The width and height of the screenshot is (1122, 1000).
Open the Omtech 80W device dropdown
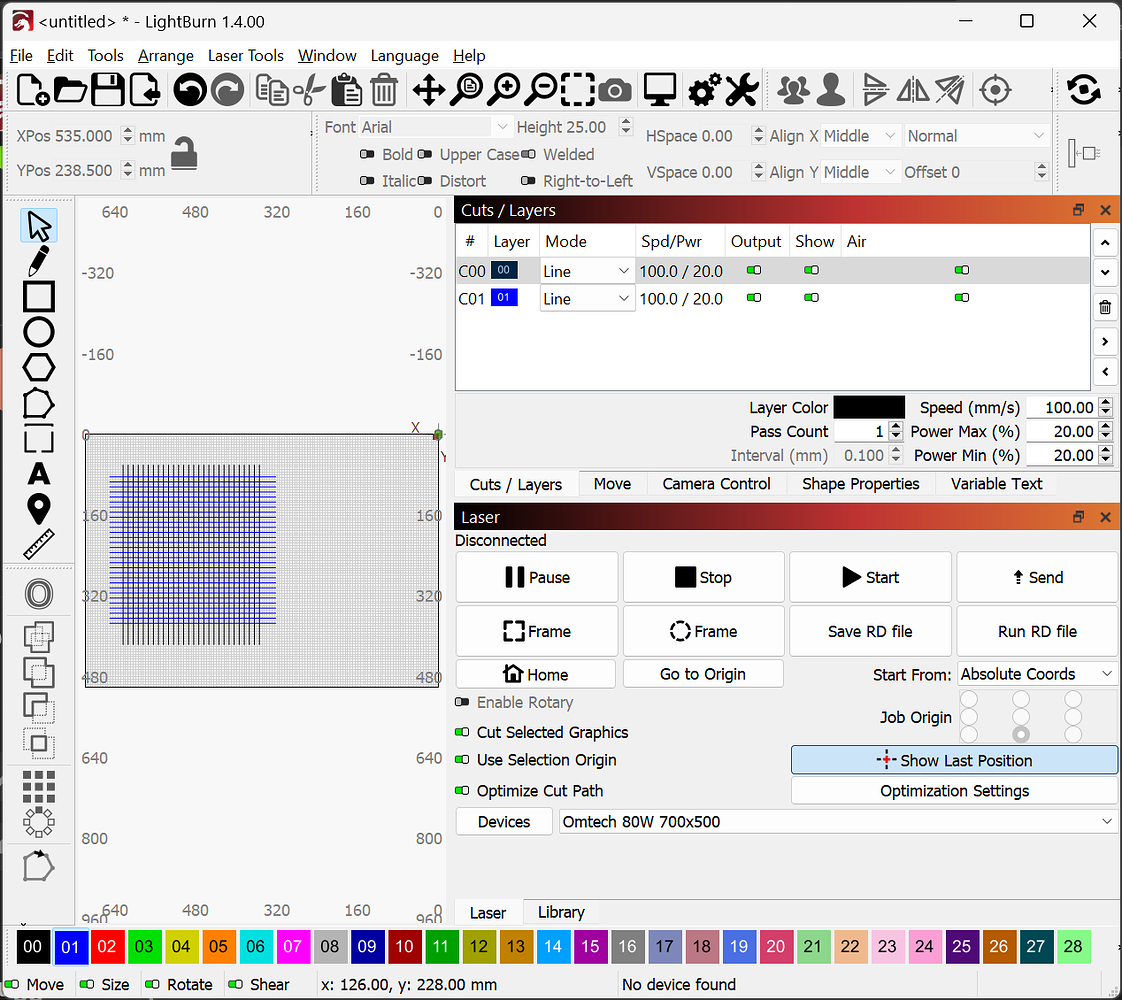(x=836, y=821)
